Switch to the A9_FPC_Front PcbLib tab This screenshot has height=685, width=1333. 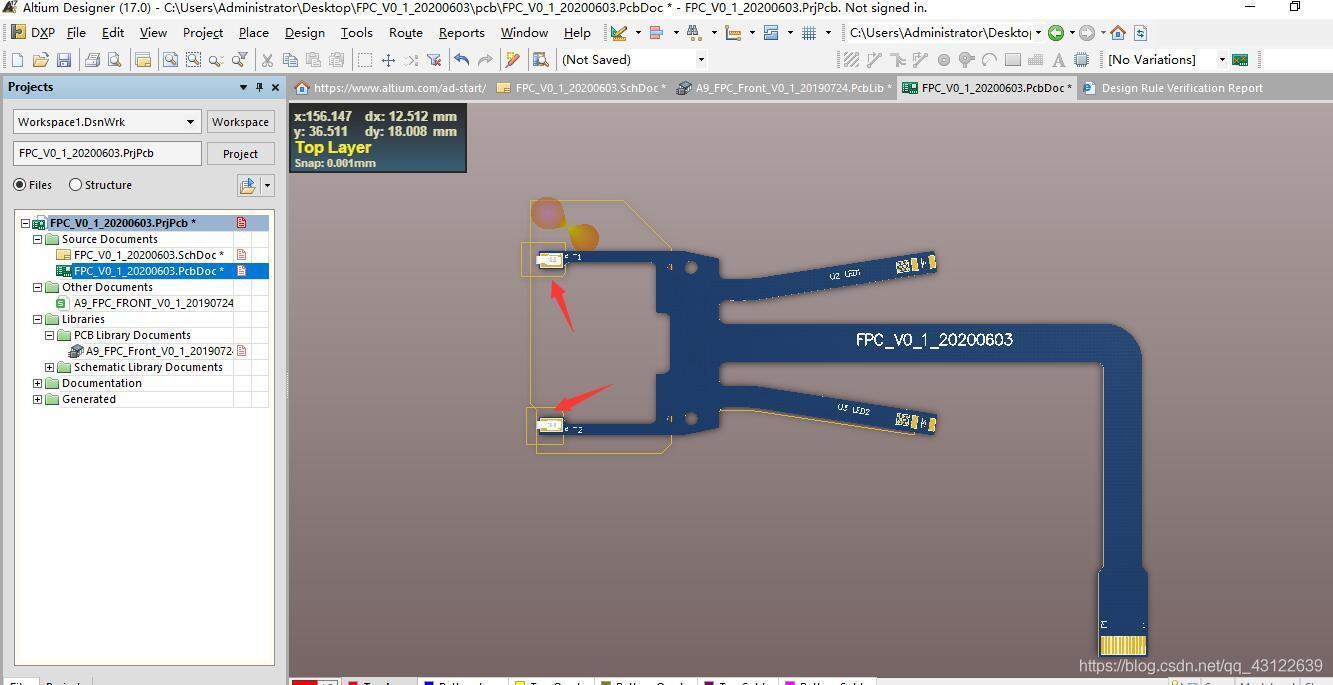pyautogui.click(x=784, y=88)
